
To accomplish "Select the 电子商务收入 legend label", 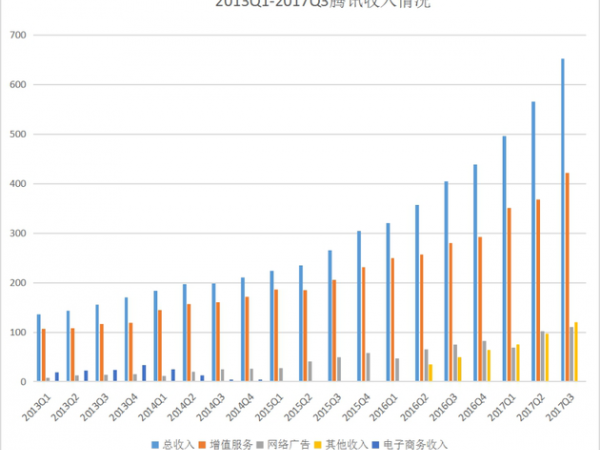I will 415,445.
